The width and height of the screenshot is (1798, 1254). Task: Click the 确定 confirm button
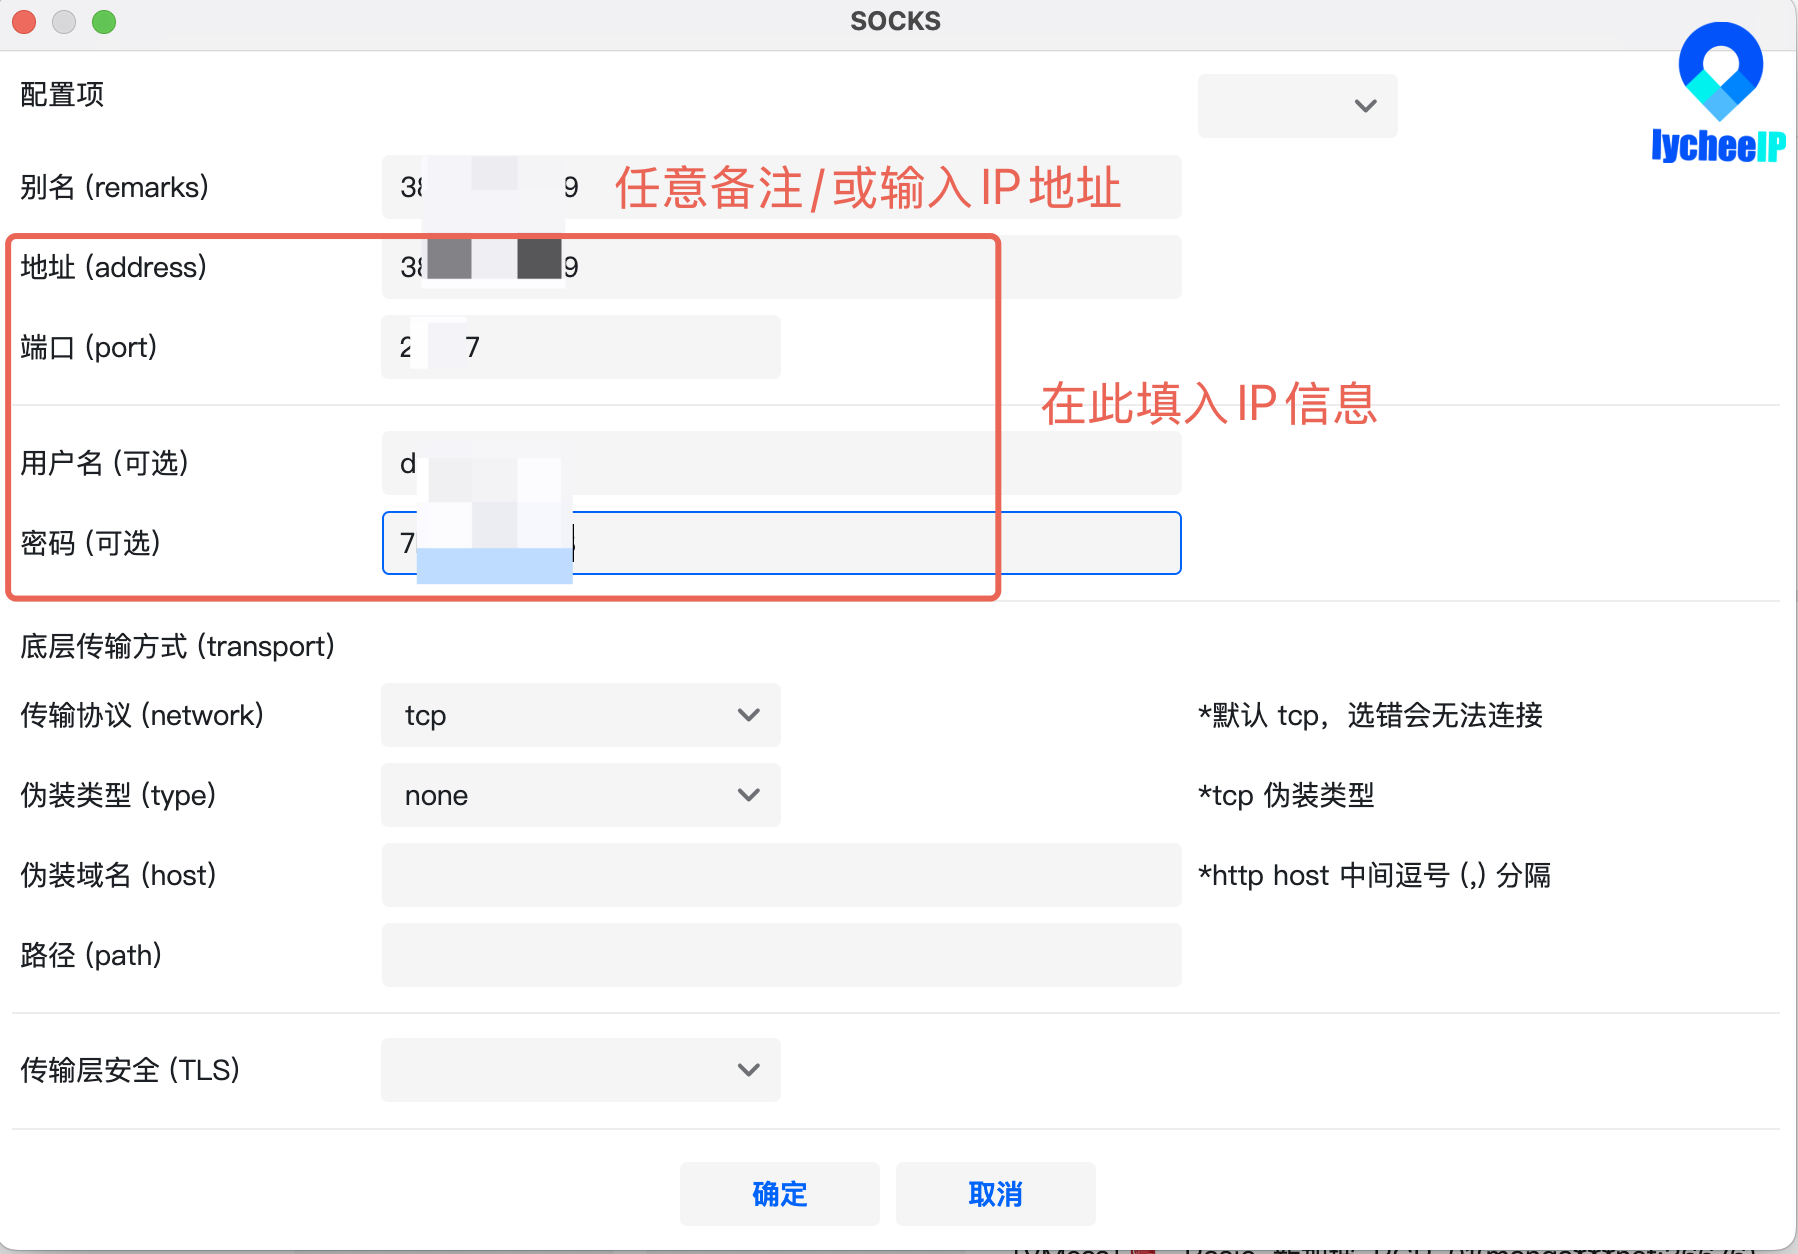pyautogui.click(x=779, y=1194)
